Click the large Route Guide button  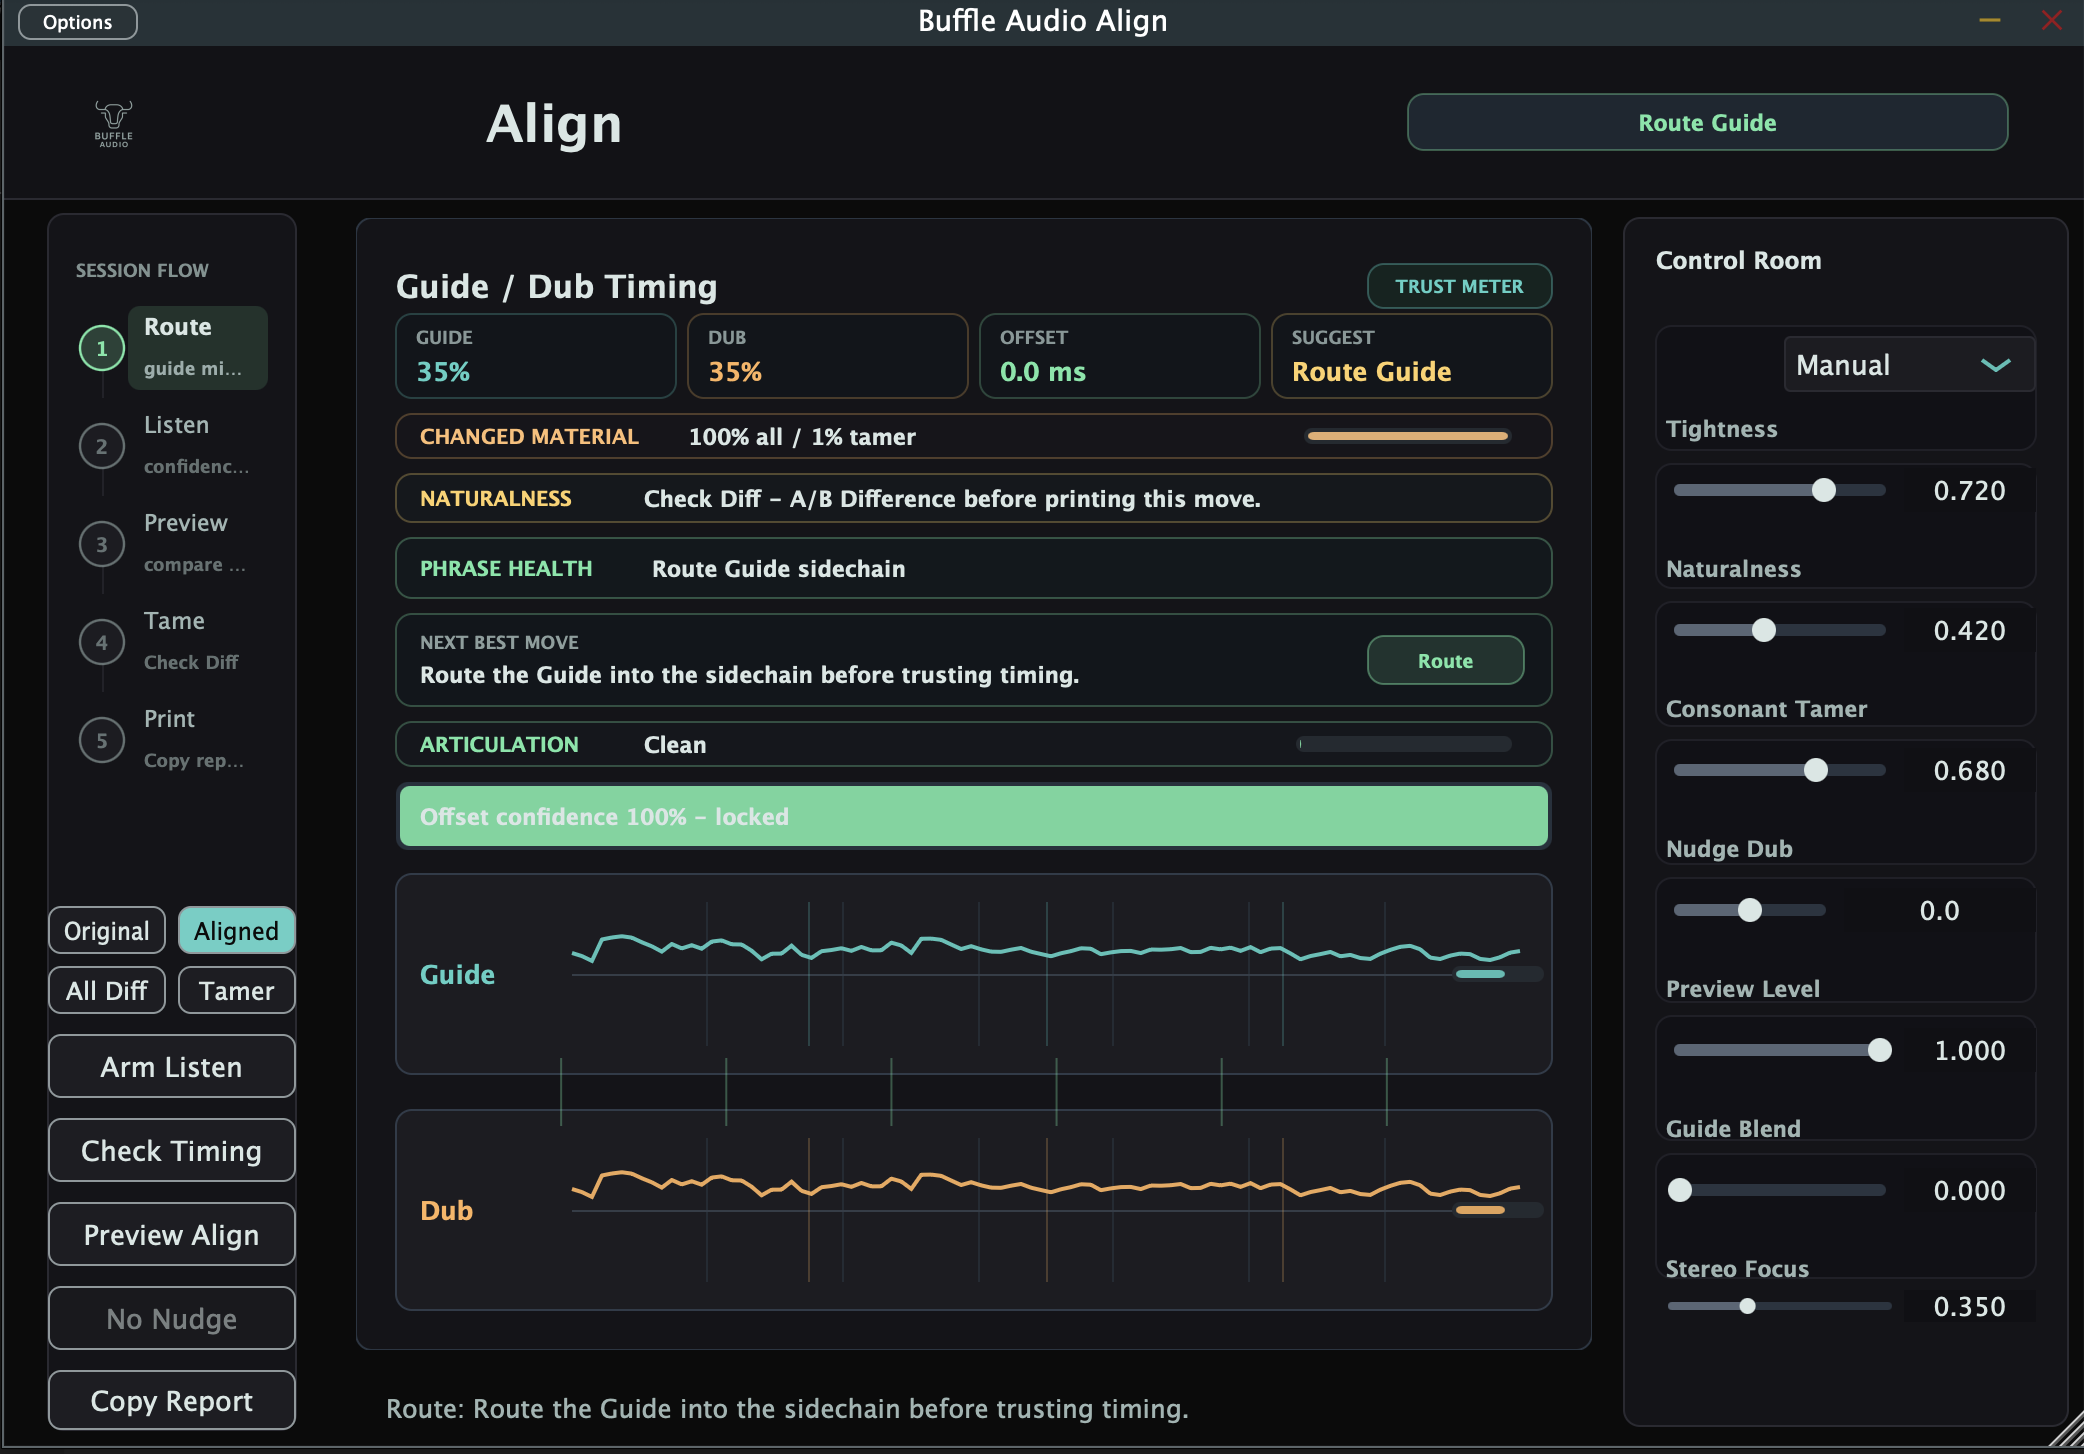point(1707,123)
